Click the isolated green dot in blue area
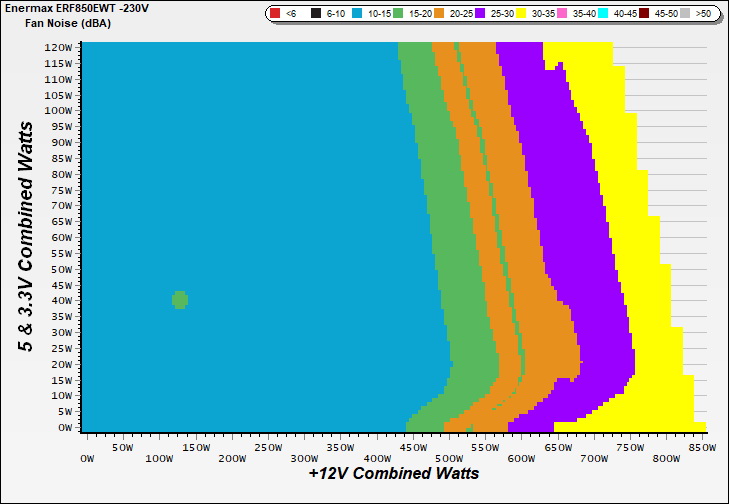This screenshot has width=729, height=504. (x=180, y=300)
